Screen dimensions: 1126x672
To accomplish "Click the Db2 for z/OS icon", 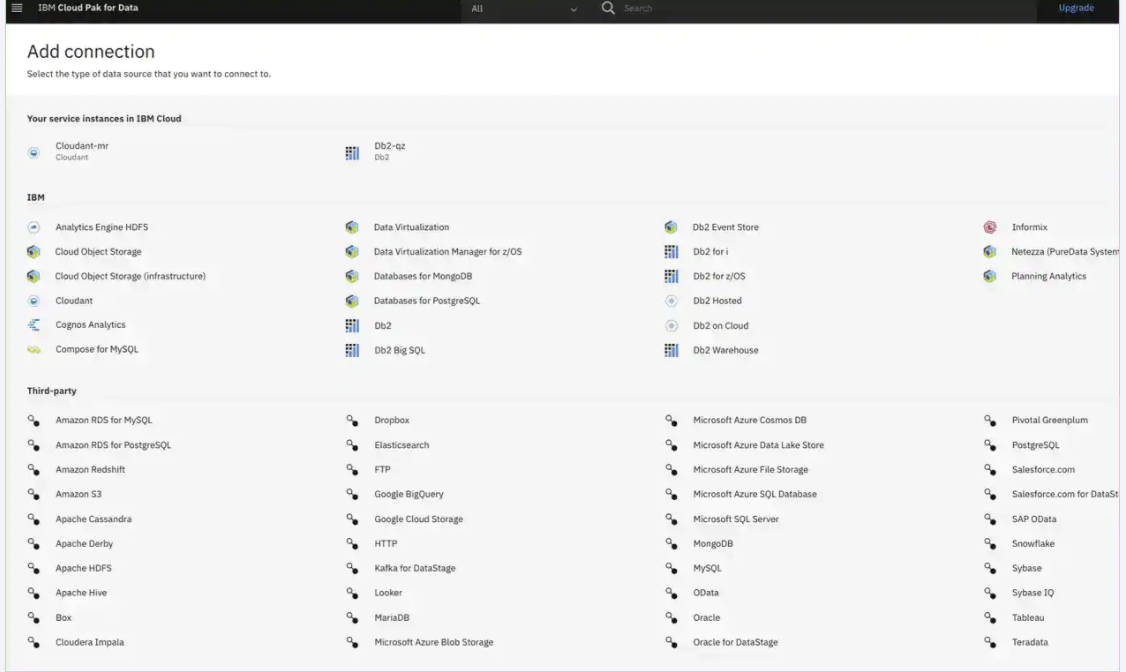I will [671, 276].
